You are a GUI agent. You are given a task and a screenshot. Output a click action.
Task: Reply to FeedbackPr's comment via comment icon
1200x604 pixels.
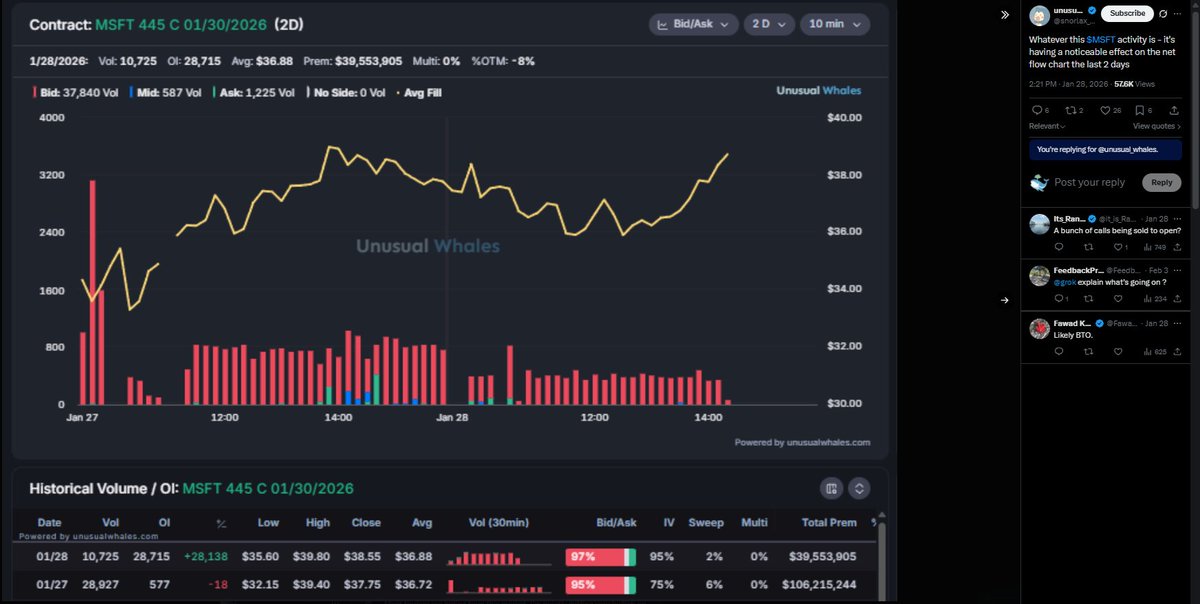coord(1058,299)
